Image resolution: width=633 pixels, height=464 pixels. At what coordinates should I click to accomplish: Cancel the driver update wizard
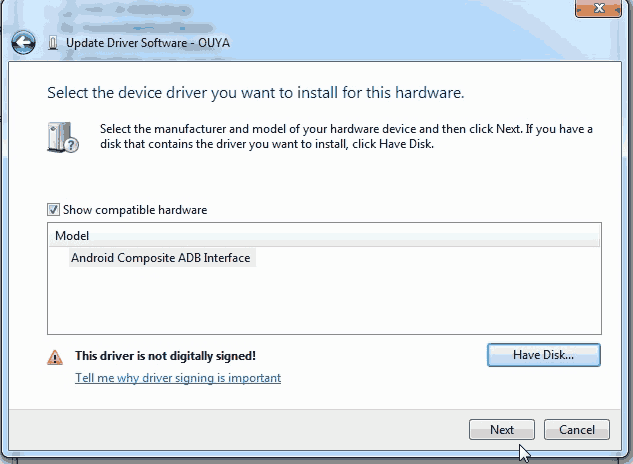[576, 430]
